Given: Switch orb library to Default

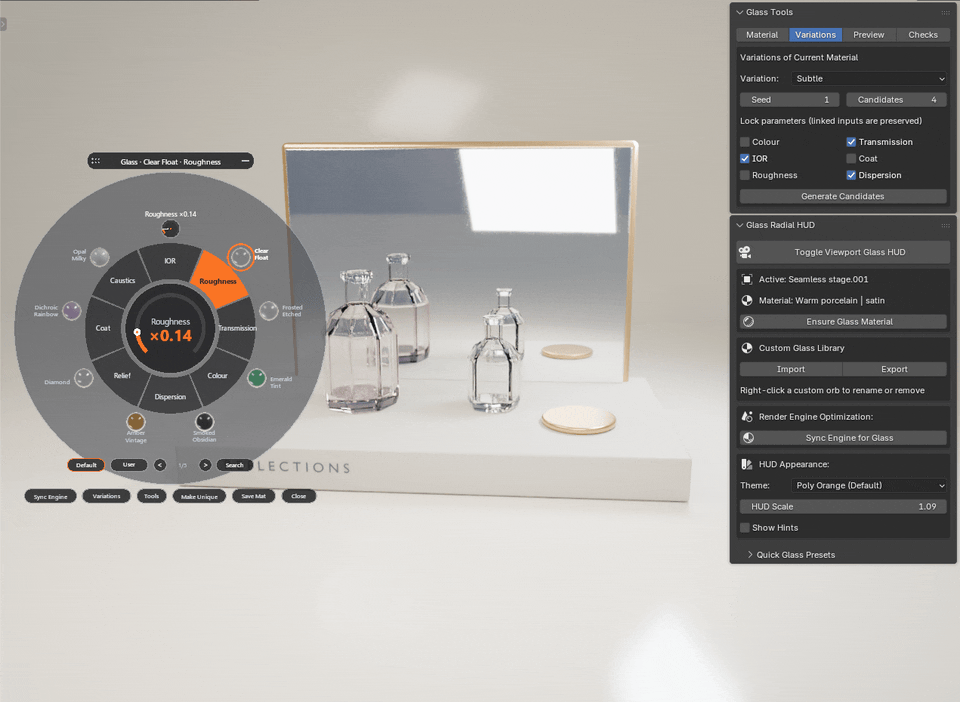Looking at the screenshot, I should (86, 465).
